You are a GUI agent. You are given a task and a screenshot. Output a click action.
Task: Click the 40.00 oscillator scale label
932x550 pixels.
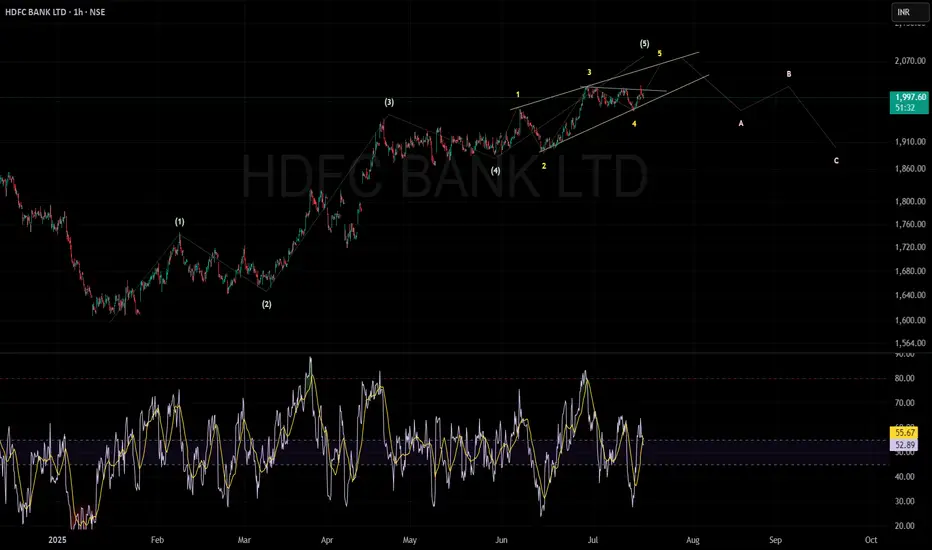click(x=904, y=477)
